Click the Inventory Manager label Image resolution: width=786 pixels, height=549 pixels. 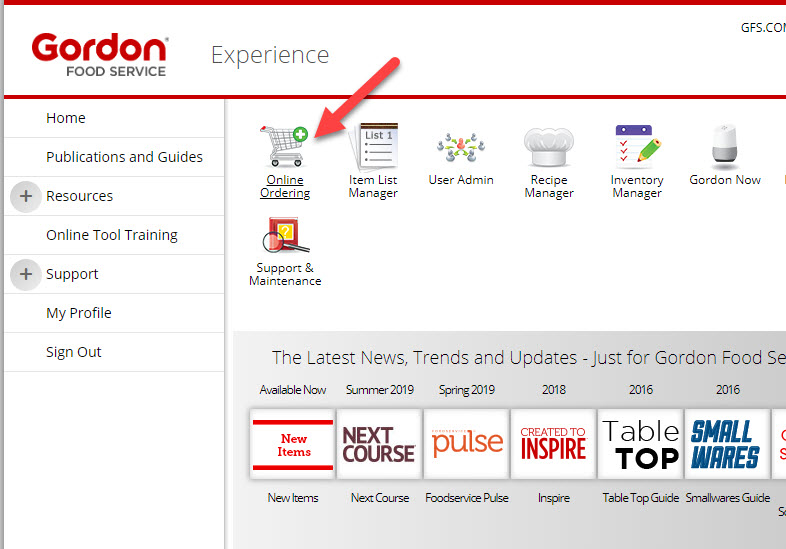(x=637, y=187)
